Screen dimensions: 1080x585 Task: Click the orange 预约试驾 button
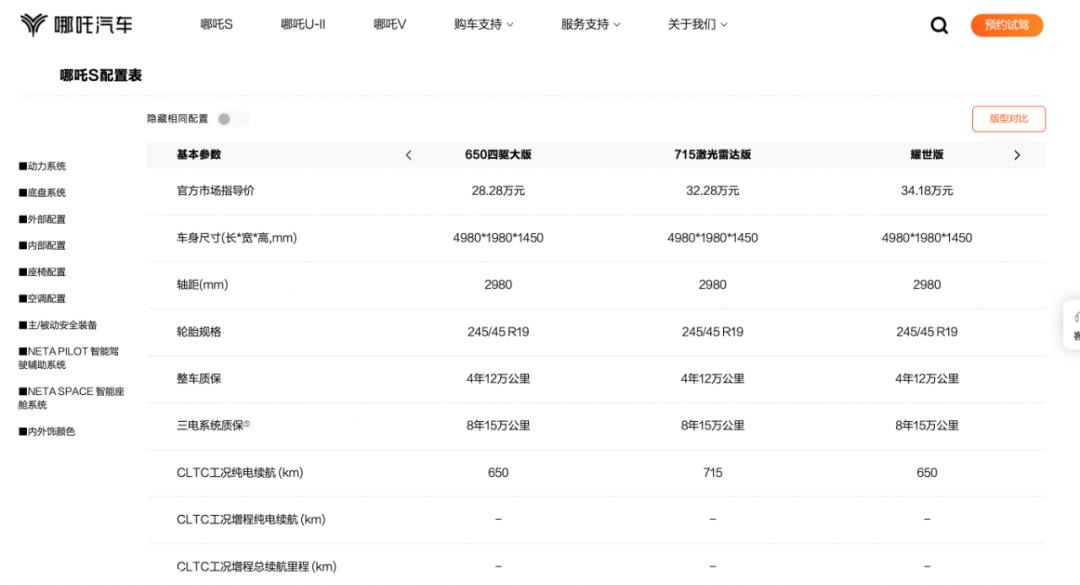coord(1007,25)
